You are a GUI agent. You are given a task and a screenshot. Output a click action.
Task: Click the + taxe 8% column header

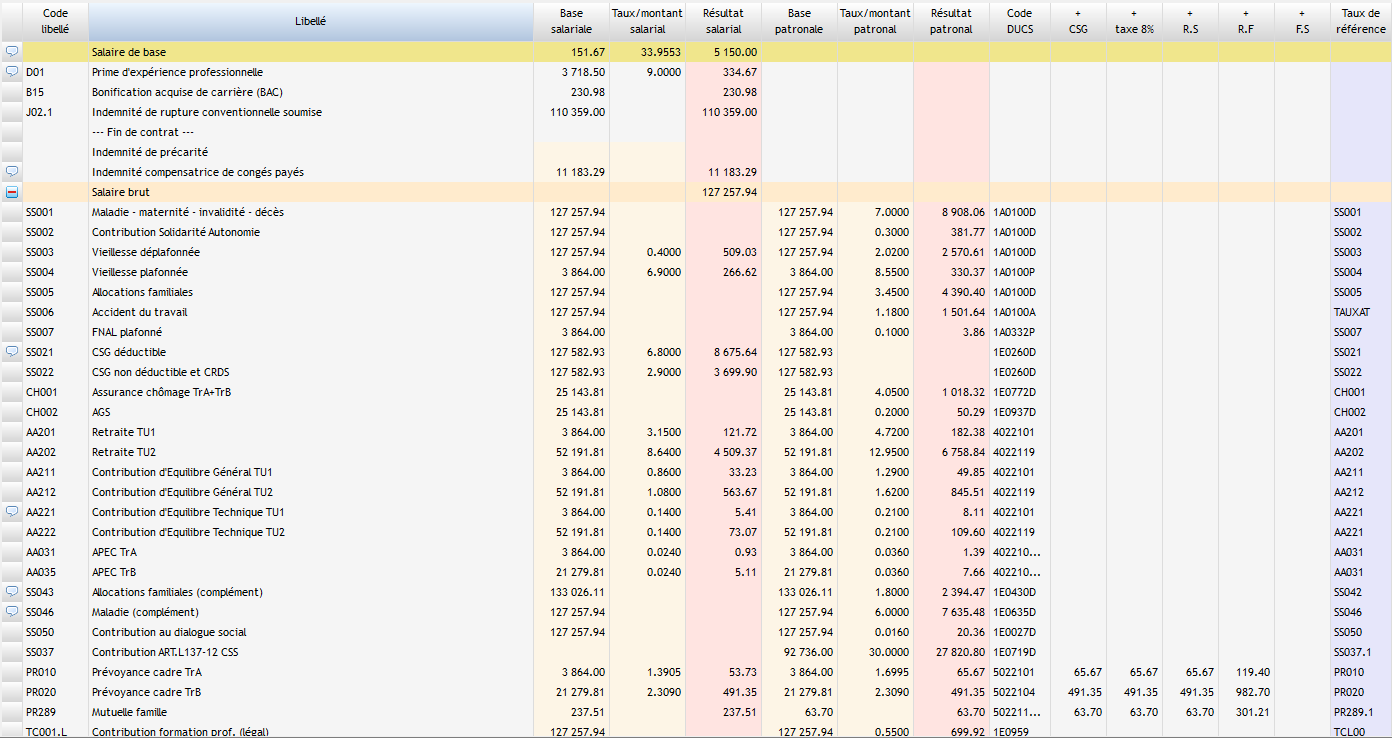tap(1134, 21)
